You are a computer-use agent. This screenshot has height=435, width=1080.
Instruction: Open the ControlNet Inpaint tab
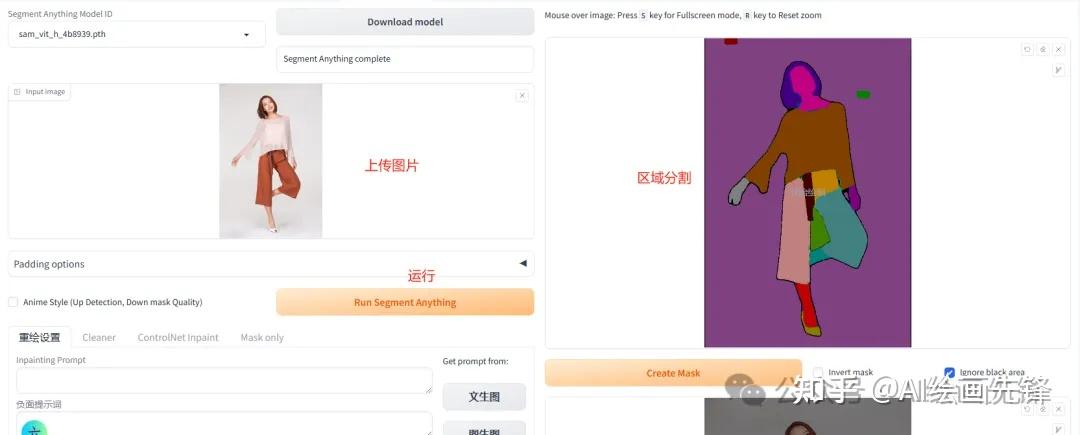tap(178, 337)
